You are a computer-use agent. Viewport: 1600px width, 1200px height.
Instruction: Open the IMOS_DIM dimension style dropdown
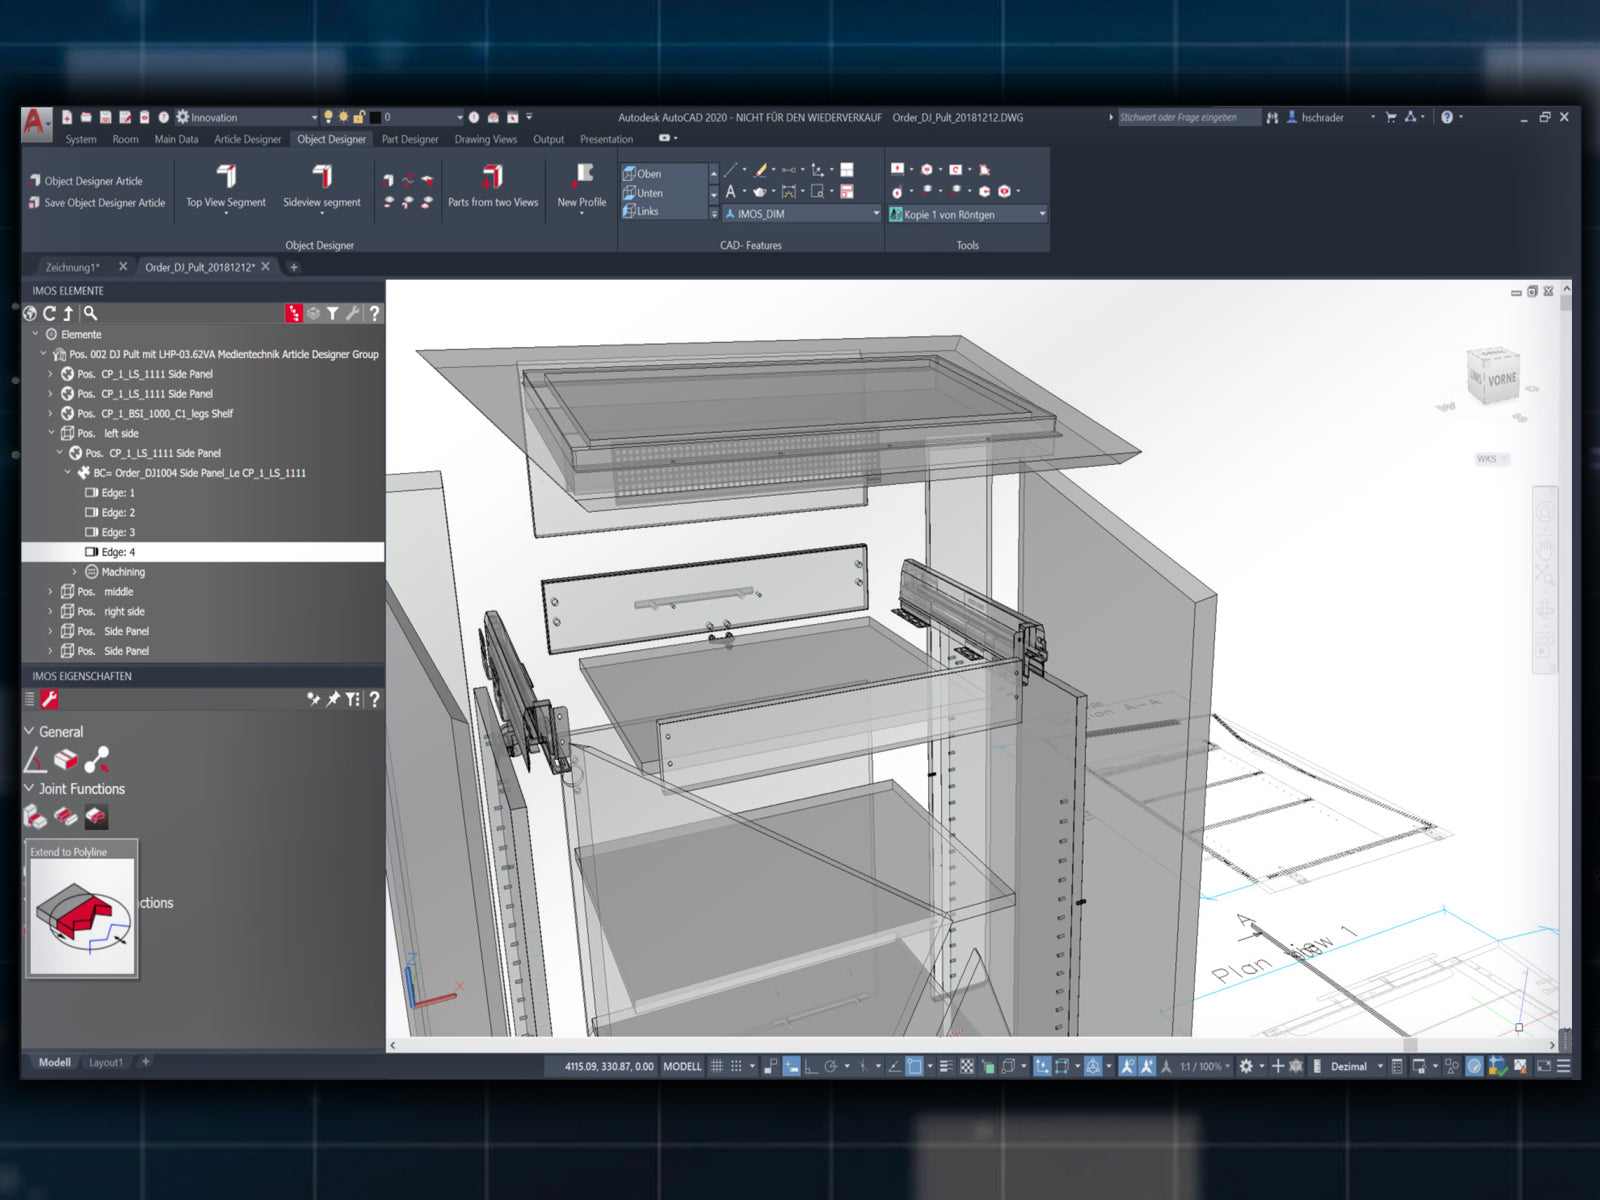tap(875, 214)
